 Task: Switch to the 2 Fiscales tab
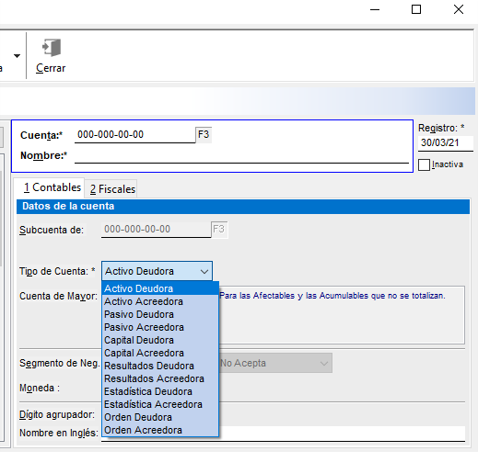pos(113,189)
